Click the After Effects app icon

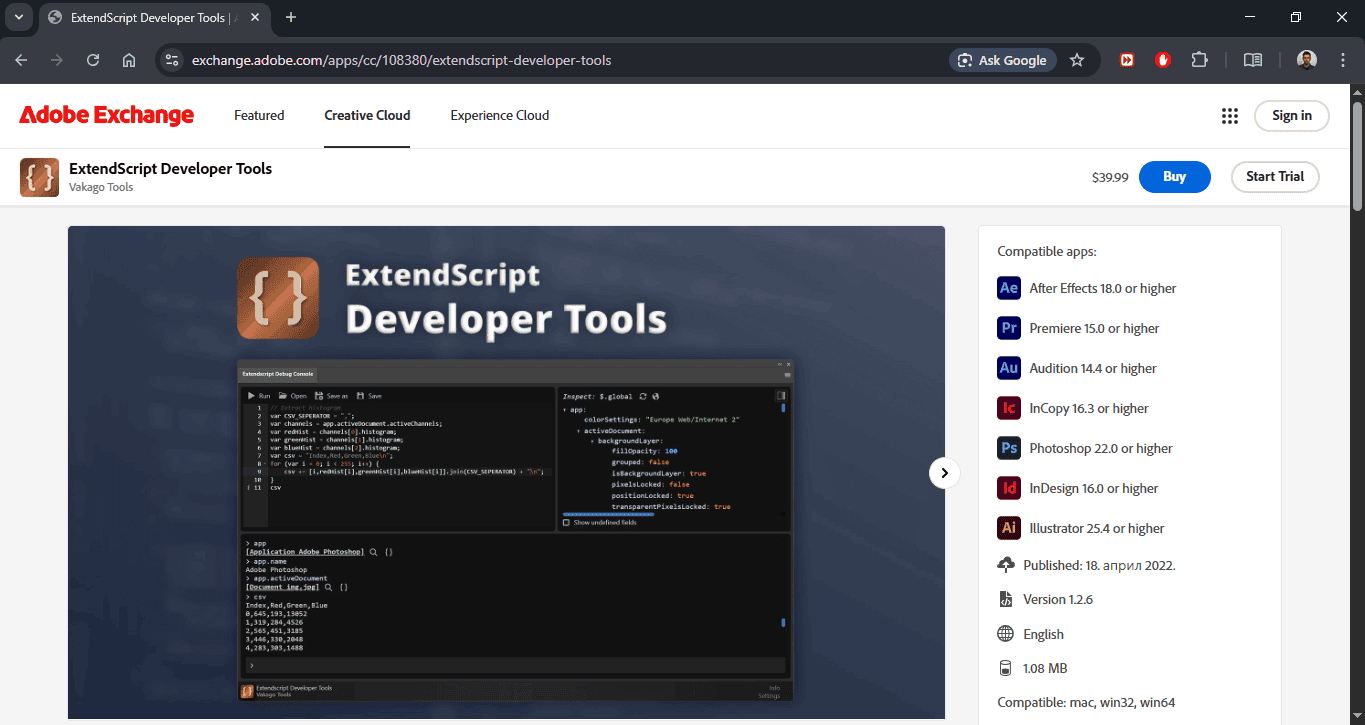[x=1008, y=288]
